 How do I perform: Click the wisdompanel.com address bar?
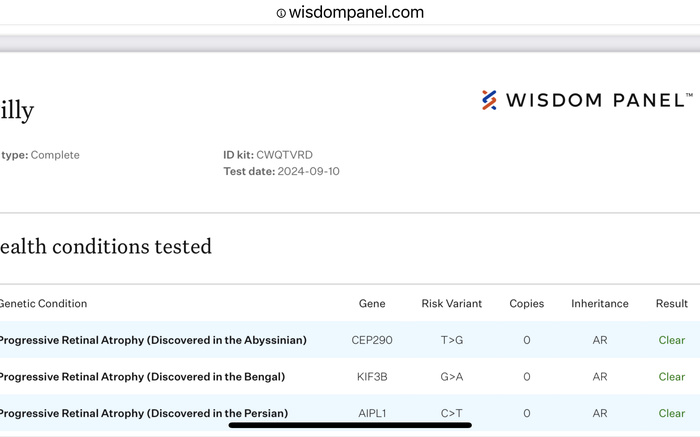[x=355, y=13]
